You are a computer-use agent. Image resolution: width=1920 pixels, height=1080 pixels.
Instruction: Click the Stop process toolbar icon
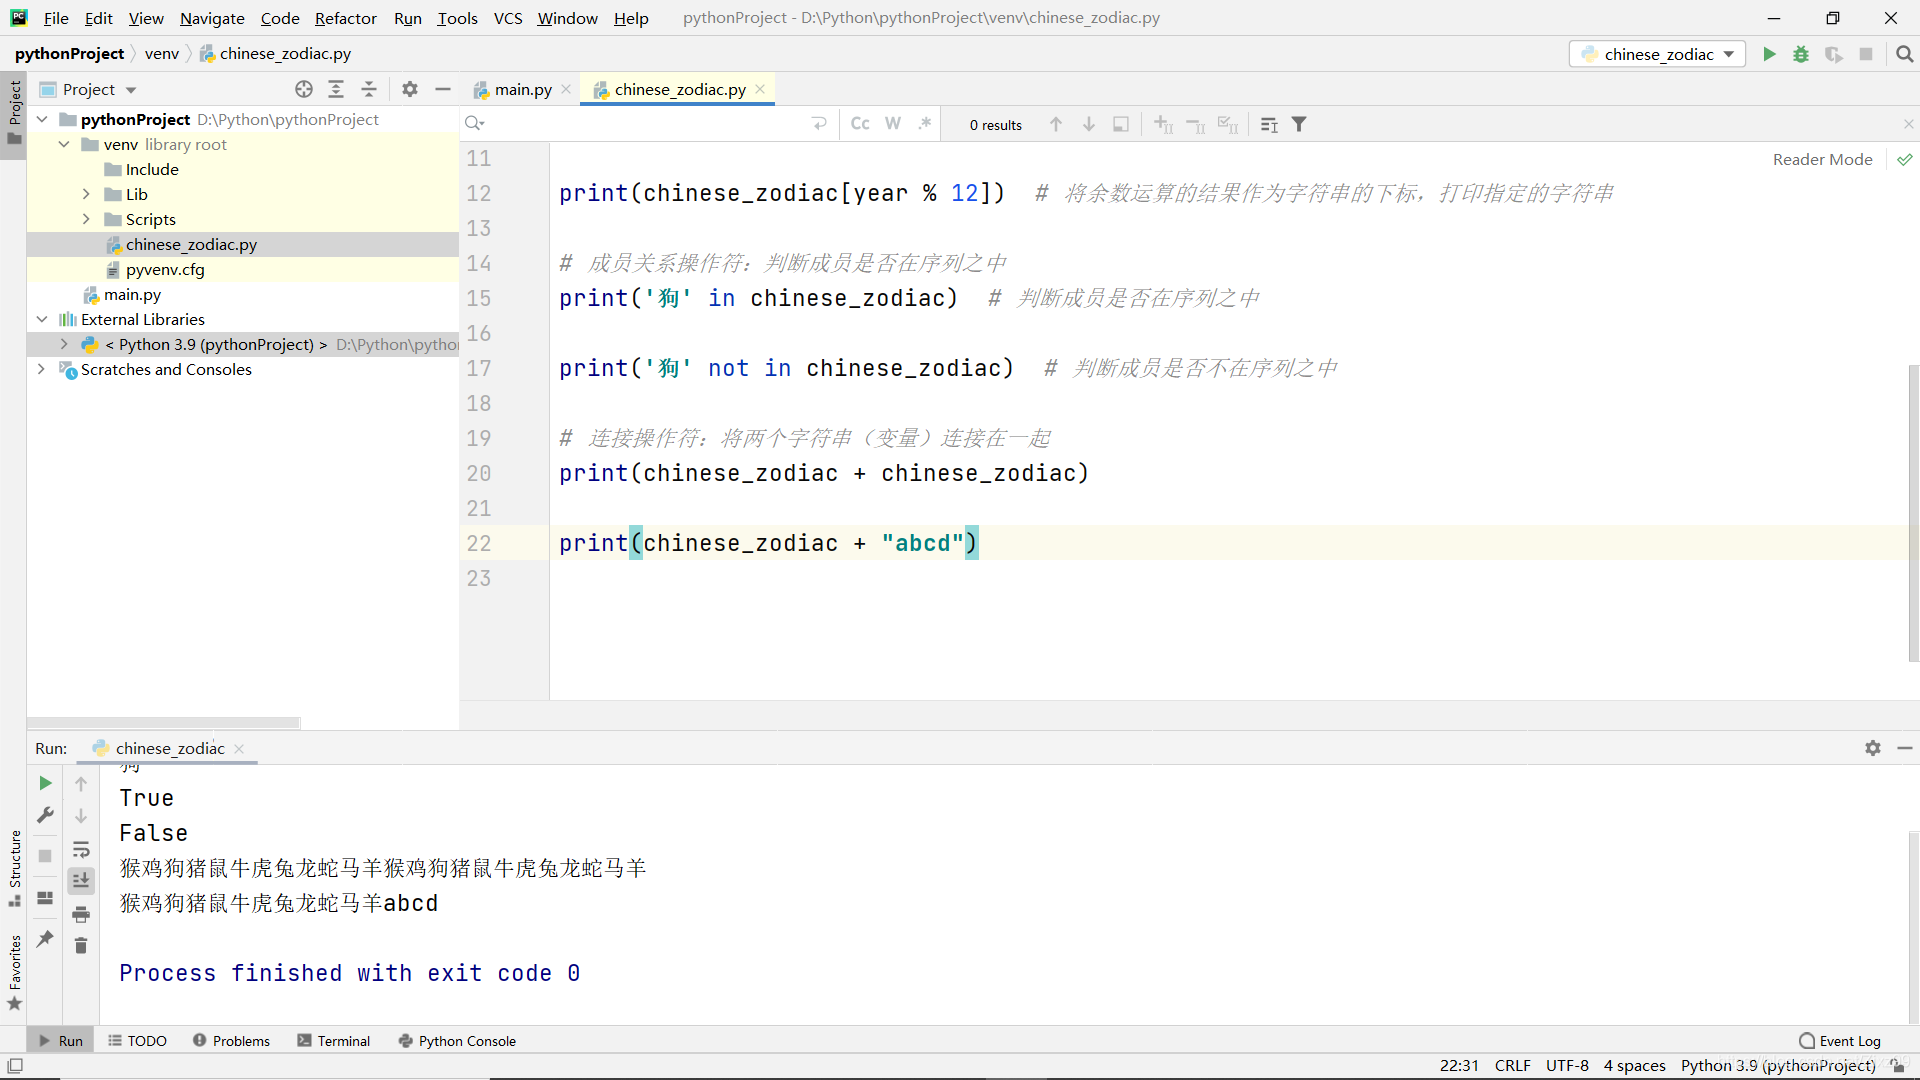coord(1866,54)
